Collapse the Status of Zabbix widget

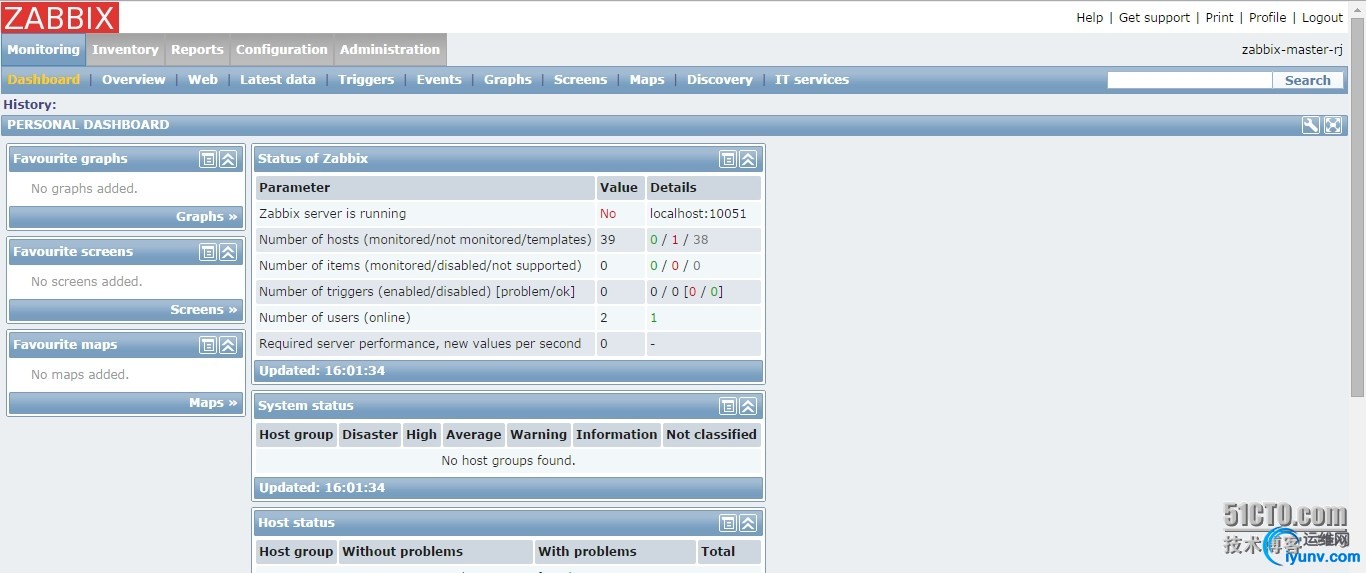tap(748, 159)
